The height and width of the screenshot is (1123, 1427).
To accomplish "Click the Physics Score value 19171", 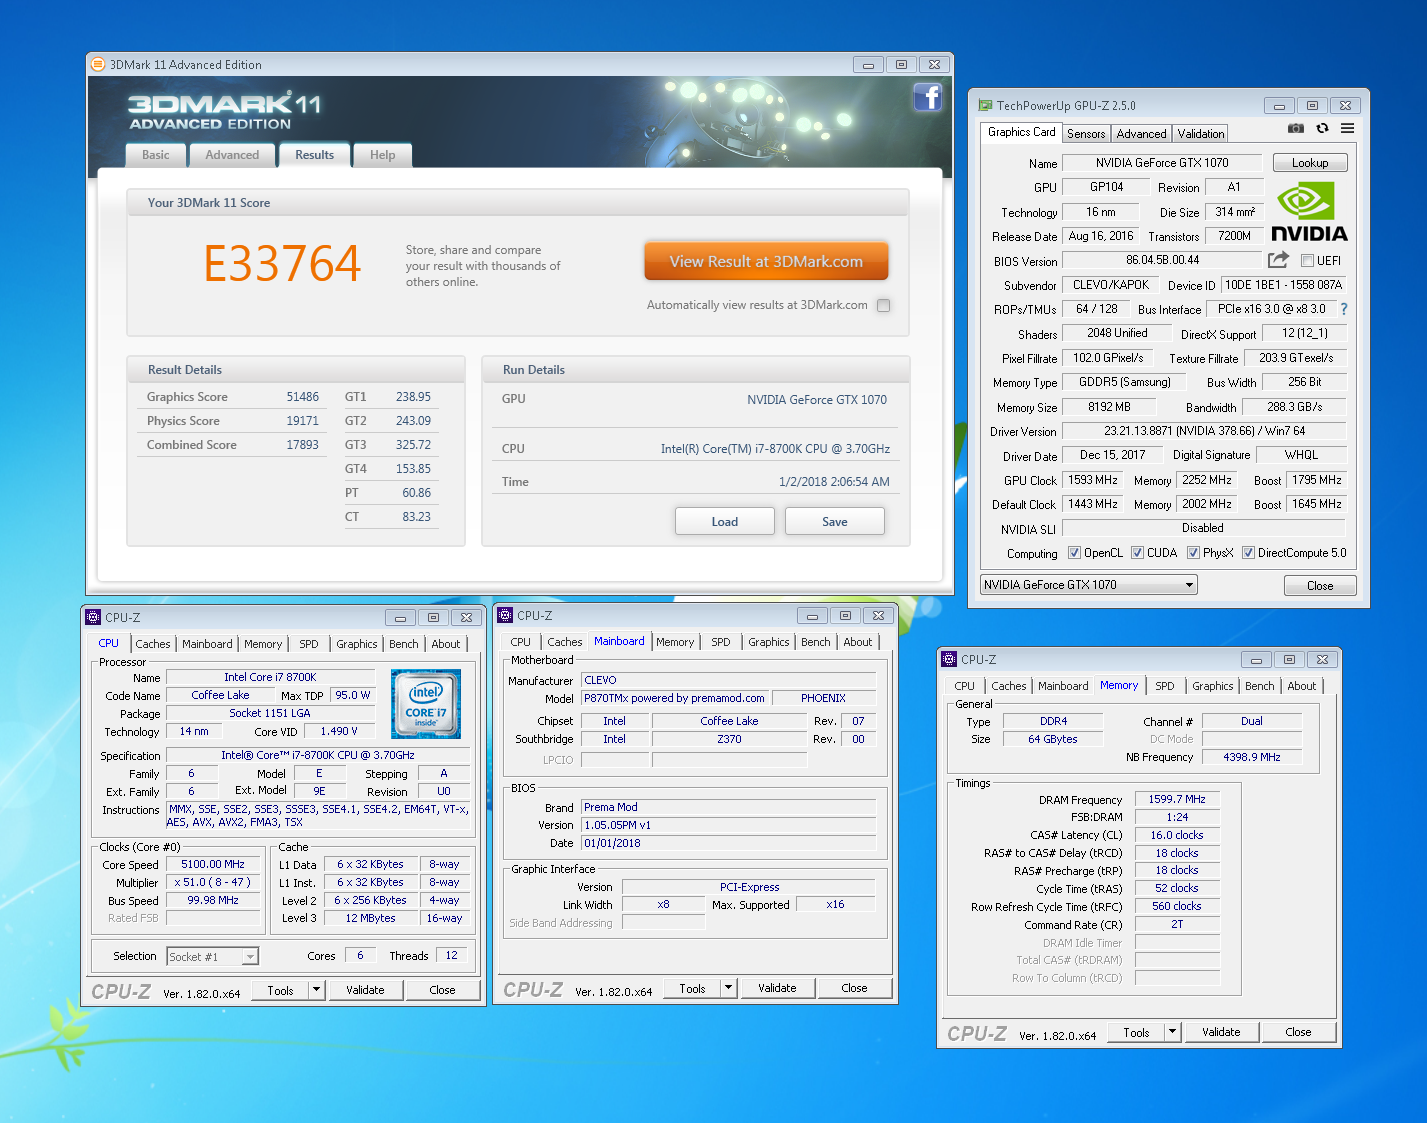I will pyautogui.click(x=302, y=421).
